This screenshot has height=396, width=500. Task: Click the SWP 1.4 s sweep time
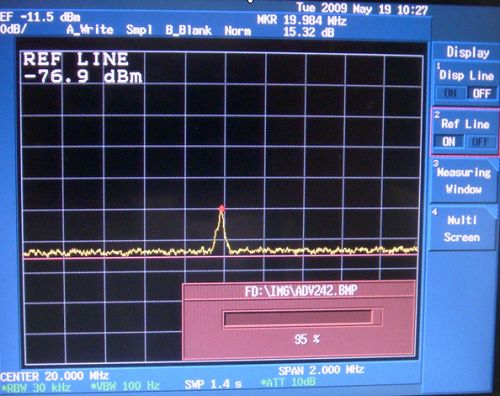213,384
